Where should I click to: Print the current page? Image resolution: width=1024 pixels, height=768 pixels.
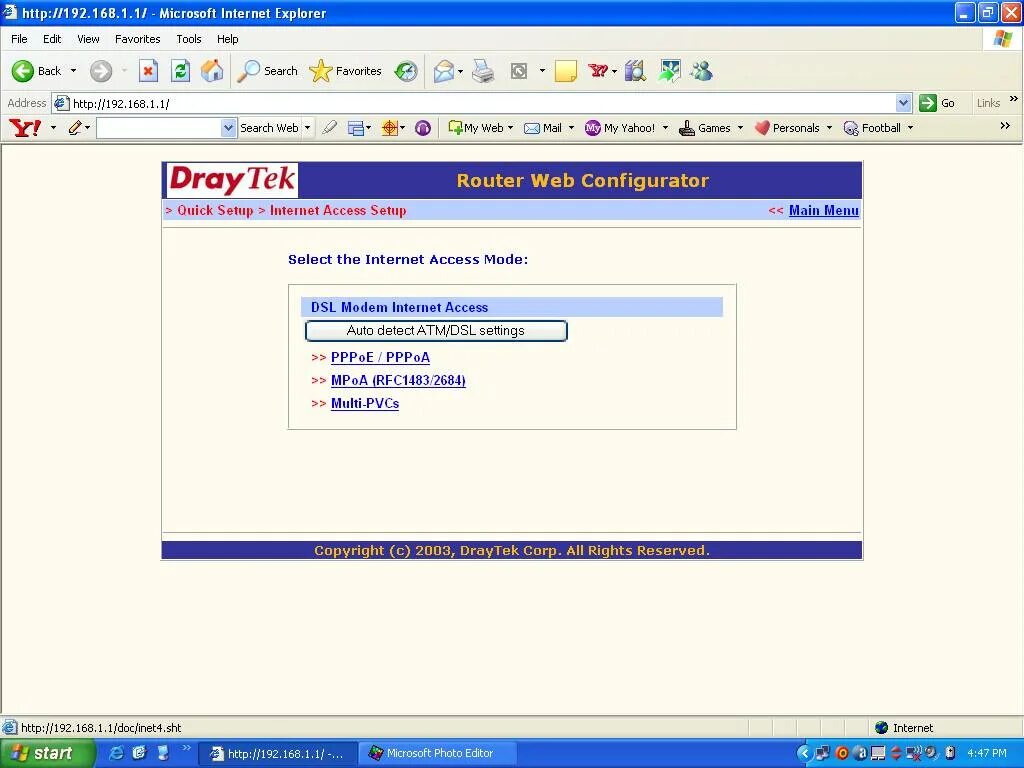pos(483,71)
